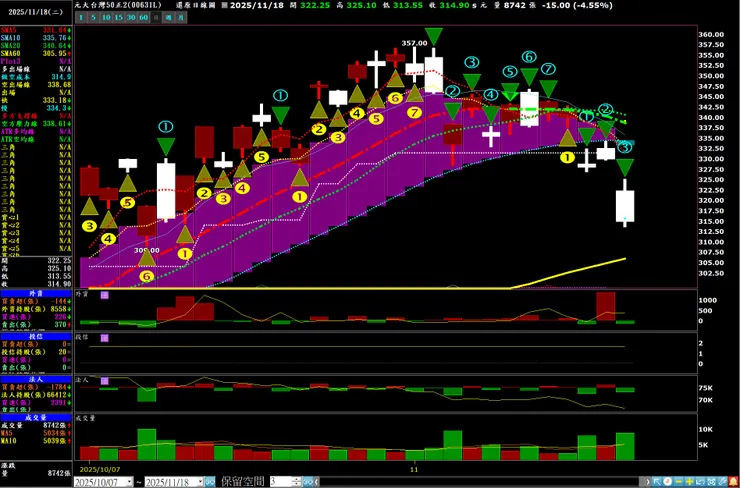Viewport: 740px width, 488px height.
Task: Open the start date 2025/10/07 dropdown
Action: [x=129, y=482]
